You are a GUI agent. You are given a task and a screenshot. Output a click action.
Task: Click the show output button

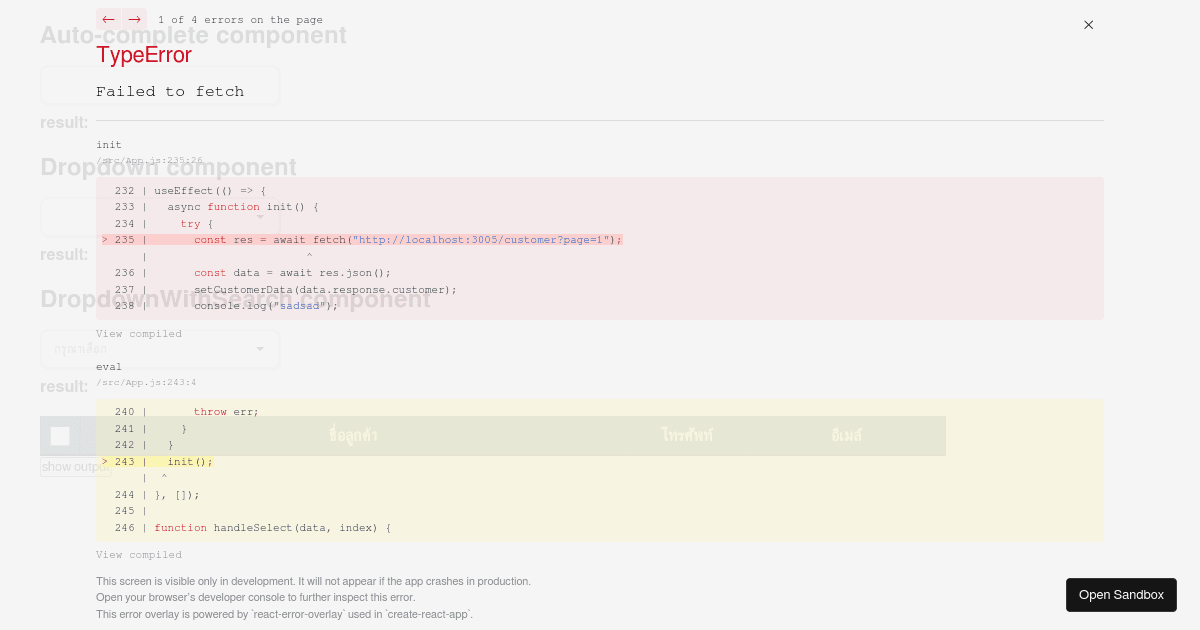point(75,466)
